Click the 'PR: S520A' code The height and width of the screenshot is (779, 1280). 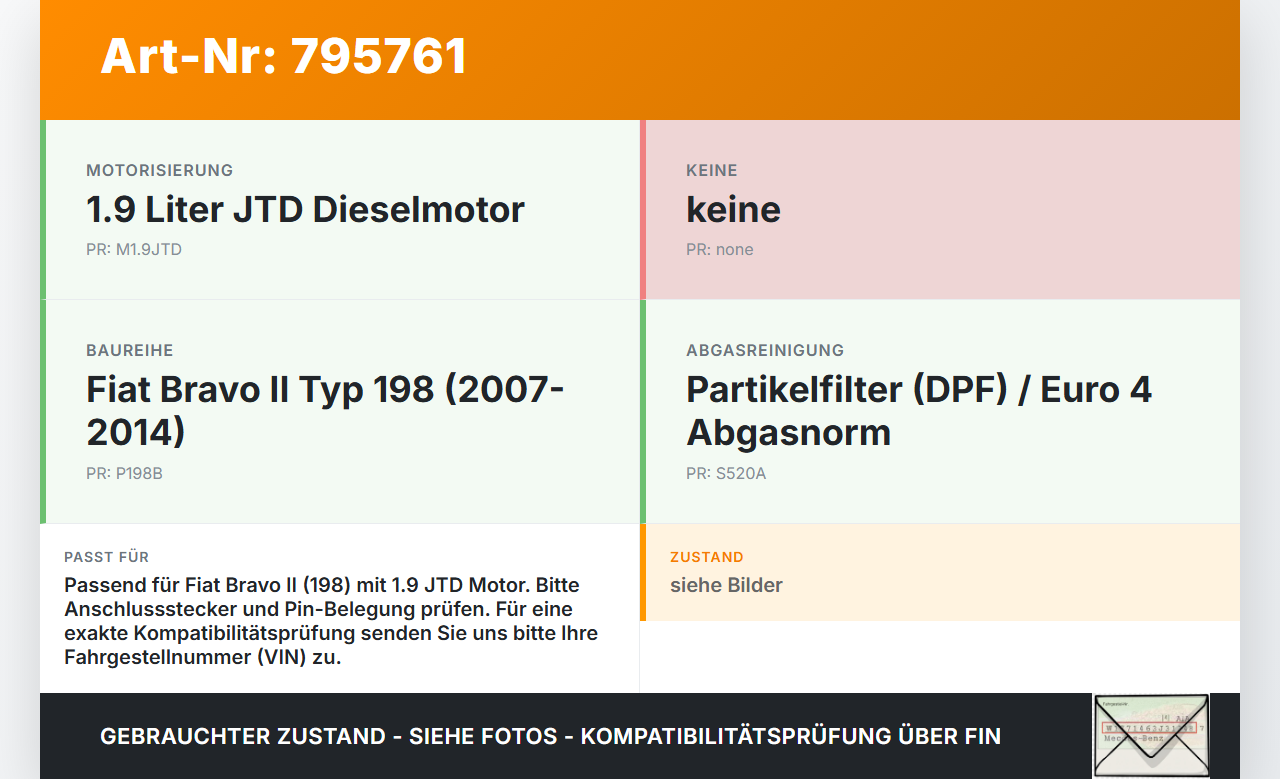coord(726,473)
